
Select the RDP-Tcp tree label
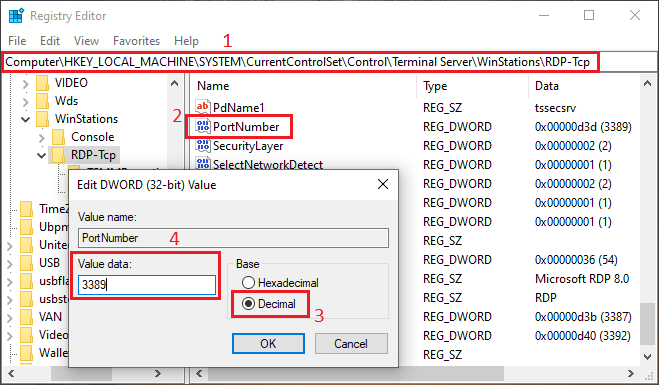pos(93,155)
